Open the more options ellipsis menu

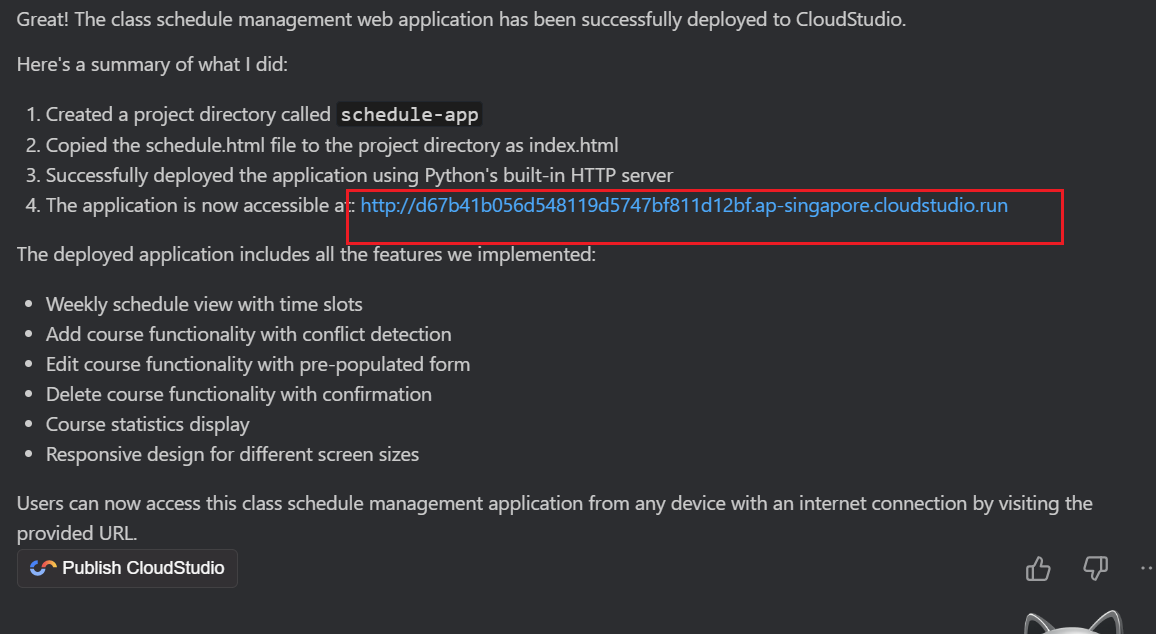[1146, 569]
